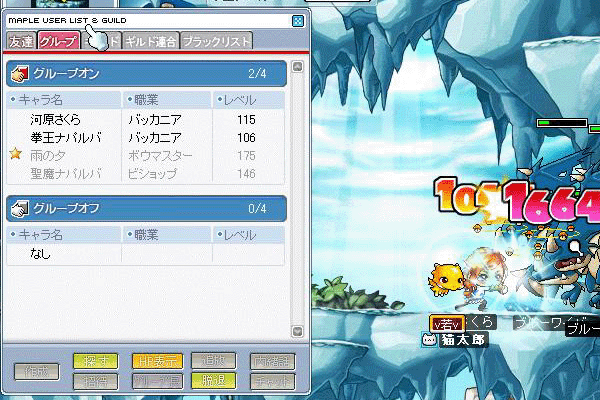The height and width of the screenshot is (400, 600).
Task: Close the Maple User List window
Action: tap(297, 20)
